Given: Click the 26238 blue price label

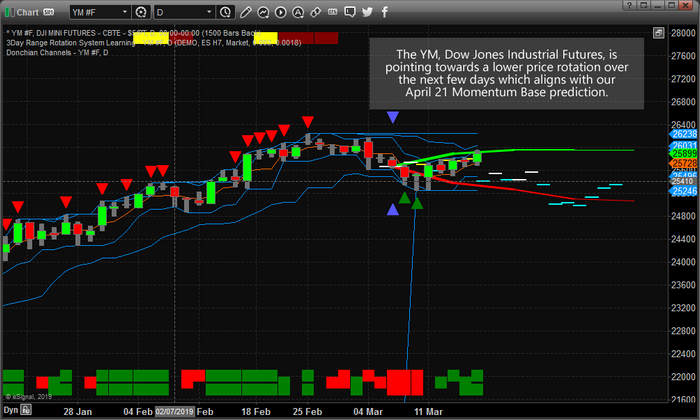Looking at the screenshot, I should [683, 134].
